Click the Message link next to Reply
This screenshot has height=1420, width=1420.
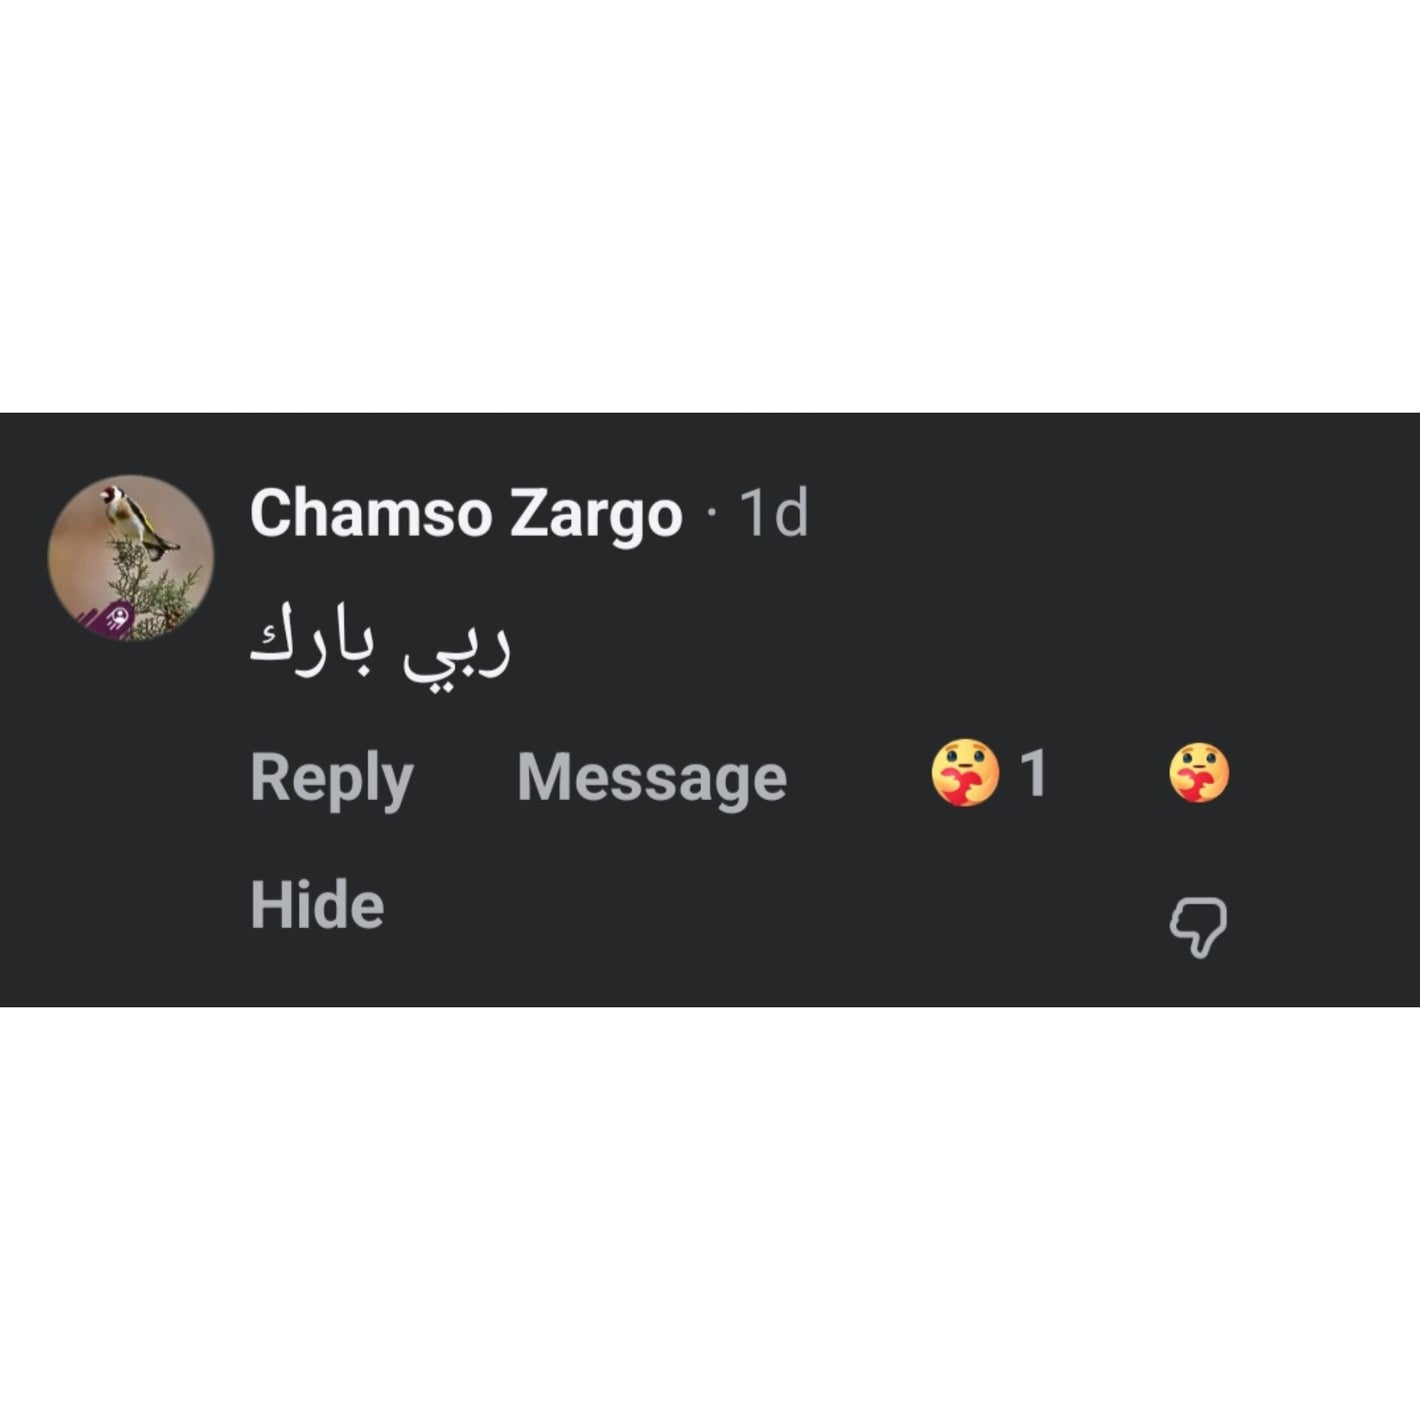[x=652, y=778]
